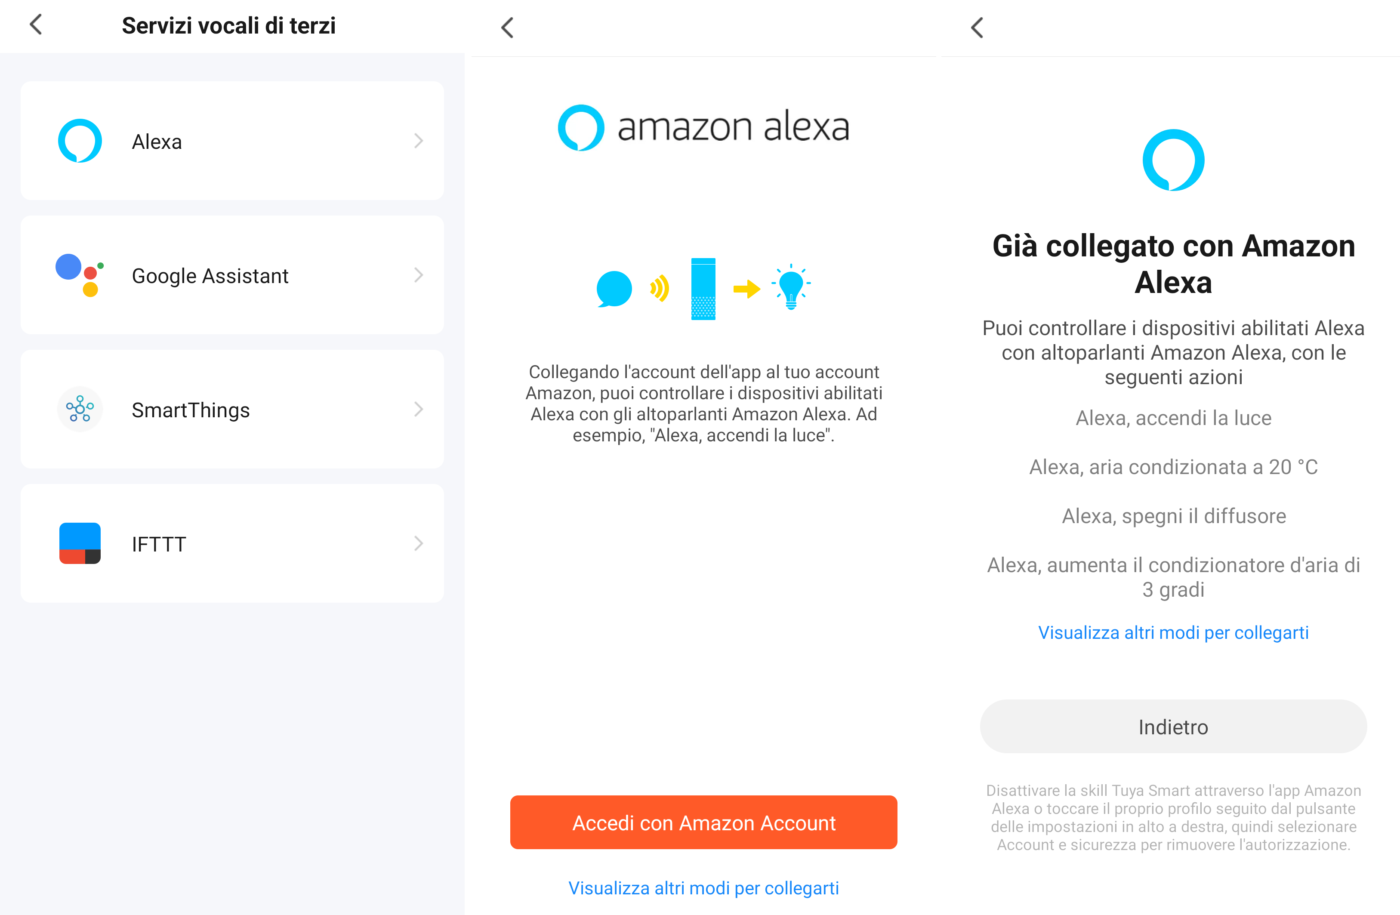This screenshot has width=1400, height=915.
Task: Click the light bulb illustration icon
Action: [791, 288]
